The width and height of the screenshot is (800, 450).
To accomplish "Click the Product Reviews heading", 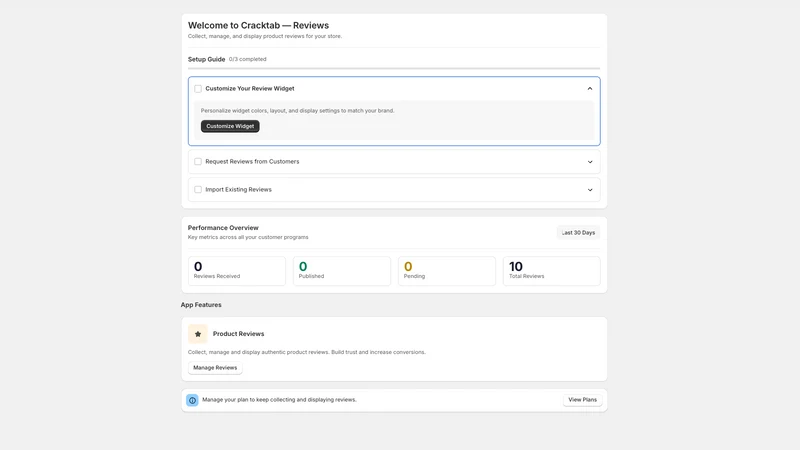I will click(238, 334).
